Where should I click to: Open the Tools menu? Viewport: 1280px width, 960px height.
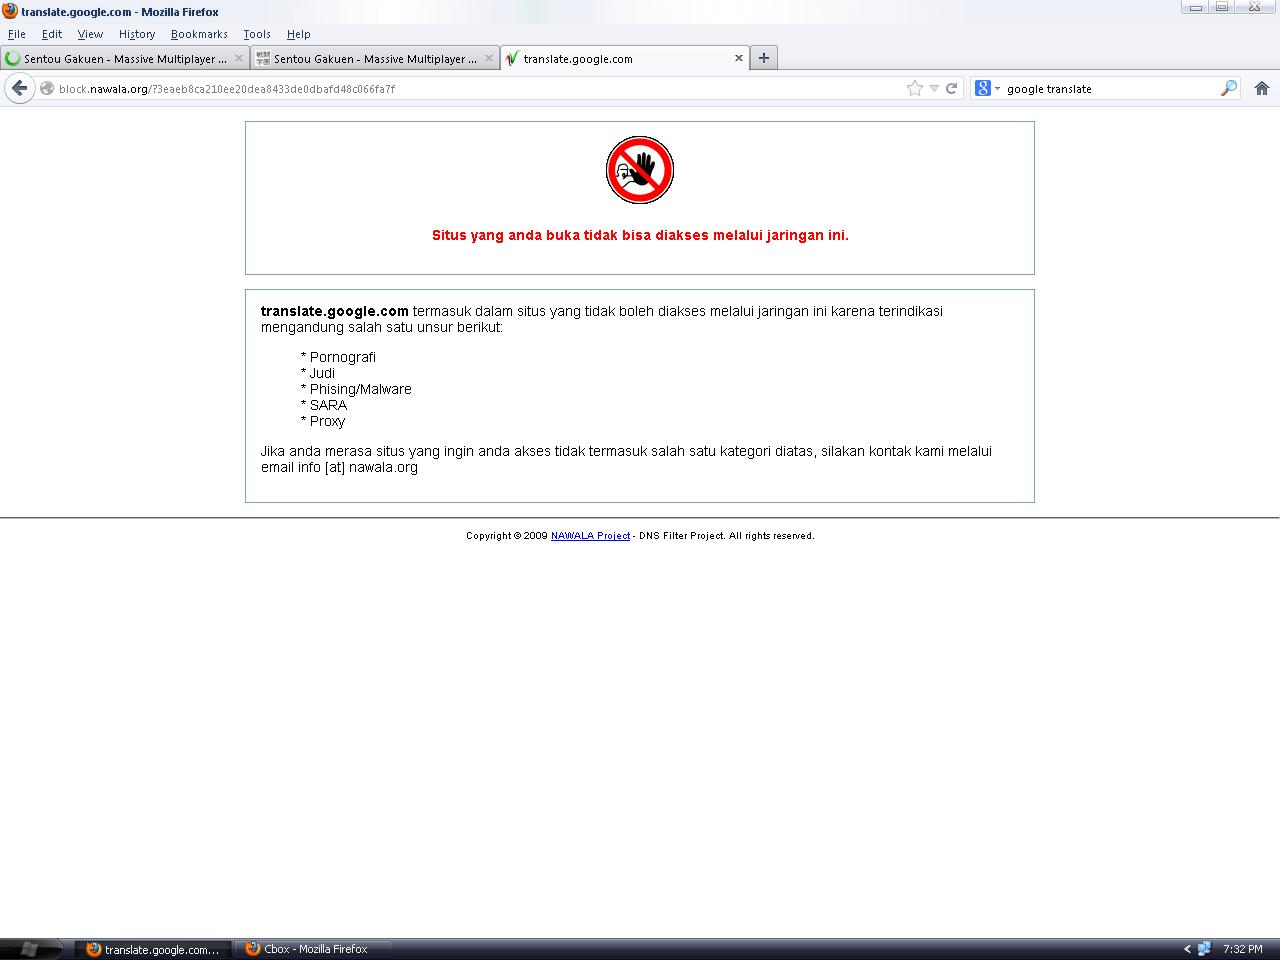257,34
